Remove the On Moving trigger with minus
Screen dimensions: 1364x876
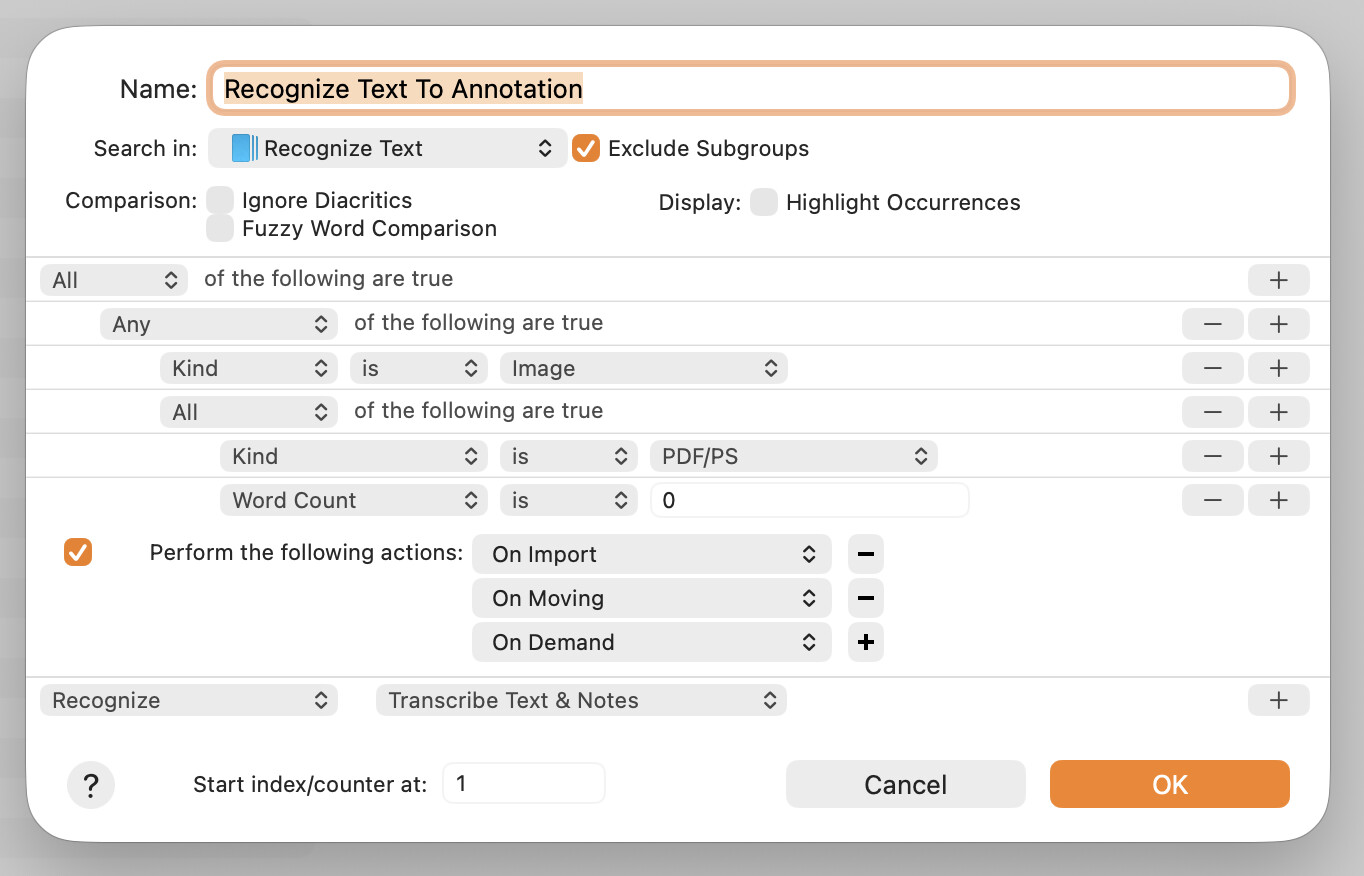click(866, 598)
